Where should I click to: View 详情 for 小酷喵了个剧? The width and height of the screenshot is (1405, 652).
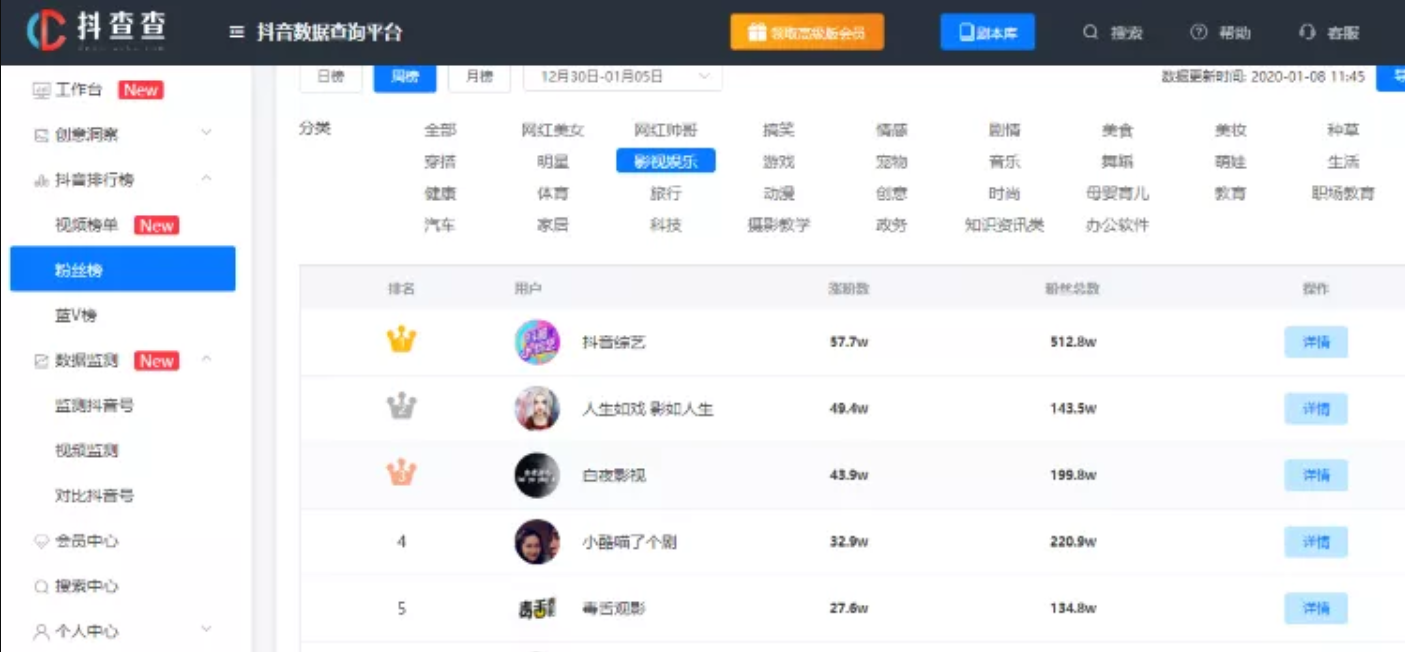(x=1315, y=542)
